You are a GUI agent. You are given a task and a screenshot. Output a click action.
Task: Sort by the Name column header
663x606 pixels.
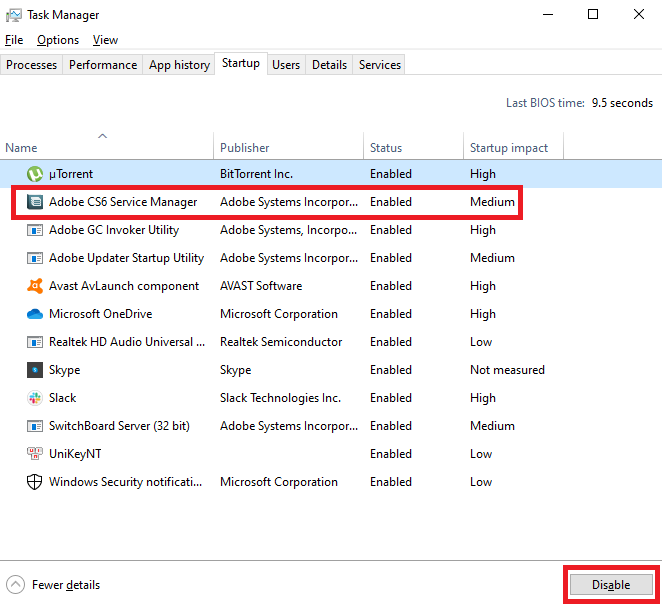pyautogui.click(x=107, y=146)
